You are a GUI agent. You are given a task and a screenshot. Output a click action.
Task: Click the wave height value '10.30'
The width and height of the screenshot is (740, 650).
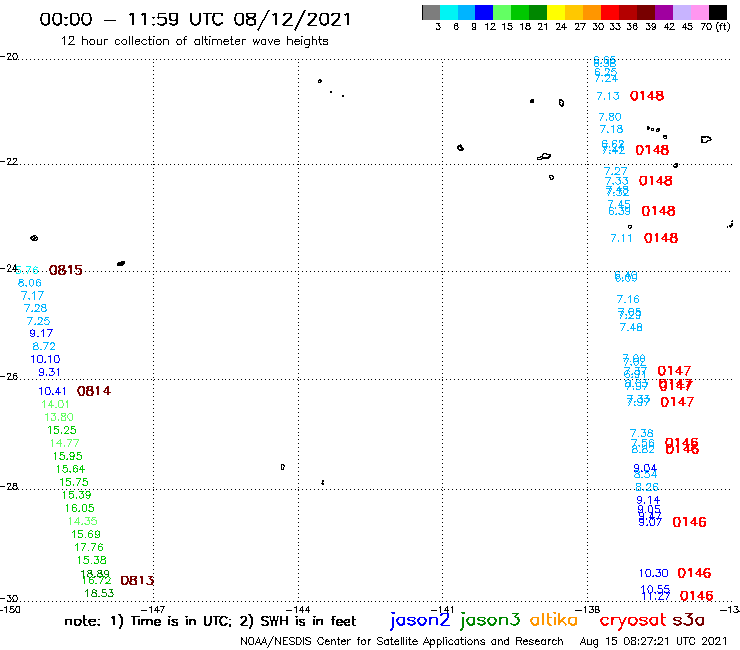pyautogui.click(x=654, y=573)
